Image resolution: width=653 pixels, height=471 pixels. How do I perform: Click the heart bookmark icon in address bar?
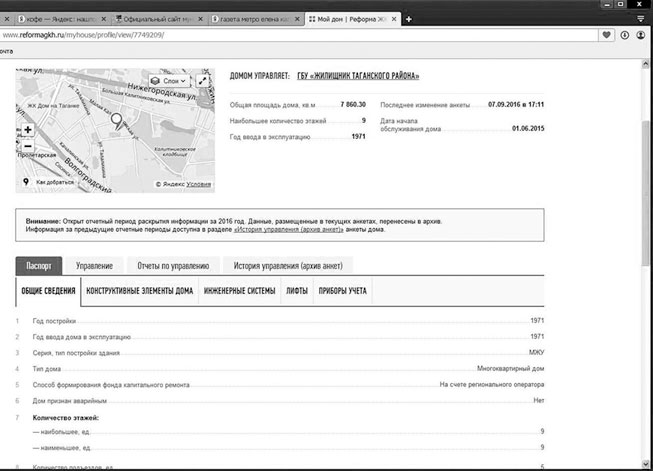607,35
